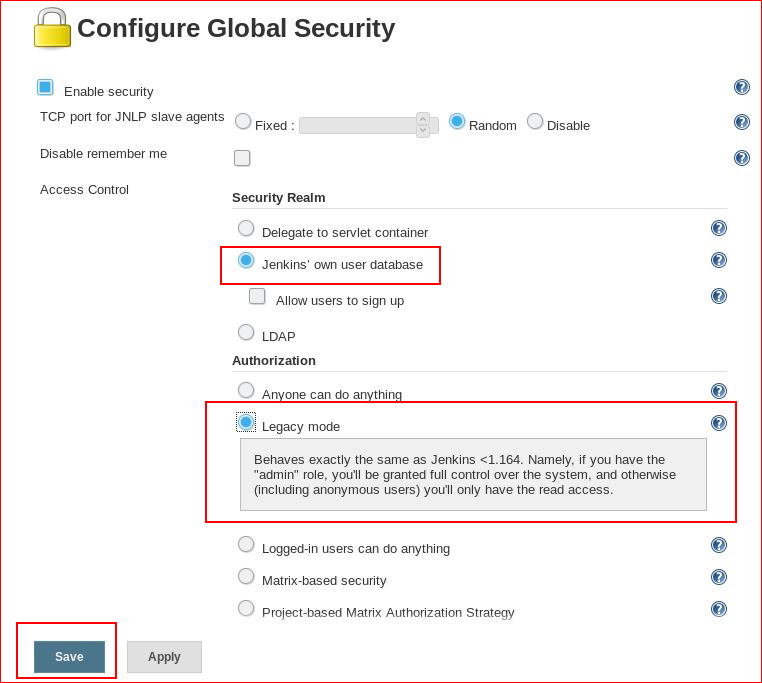This screenshot has height=683, width=762.
Task: Show help for Anyone can do anything
Action: [x=719, y=391]
